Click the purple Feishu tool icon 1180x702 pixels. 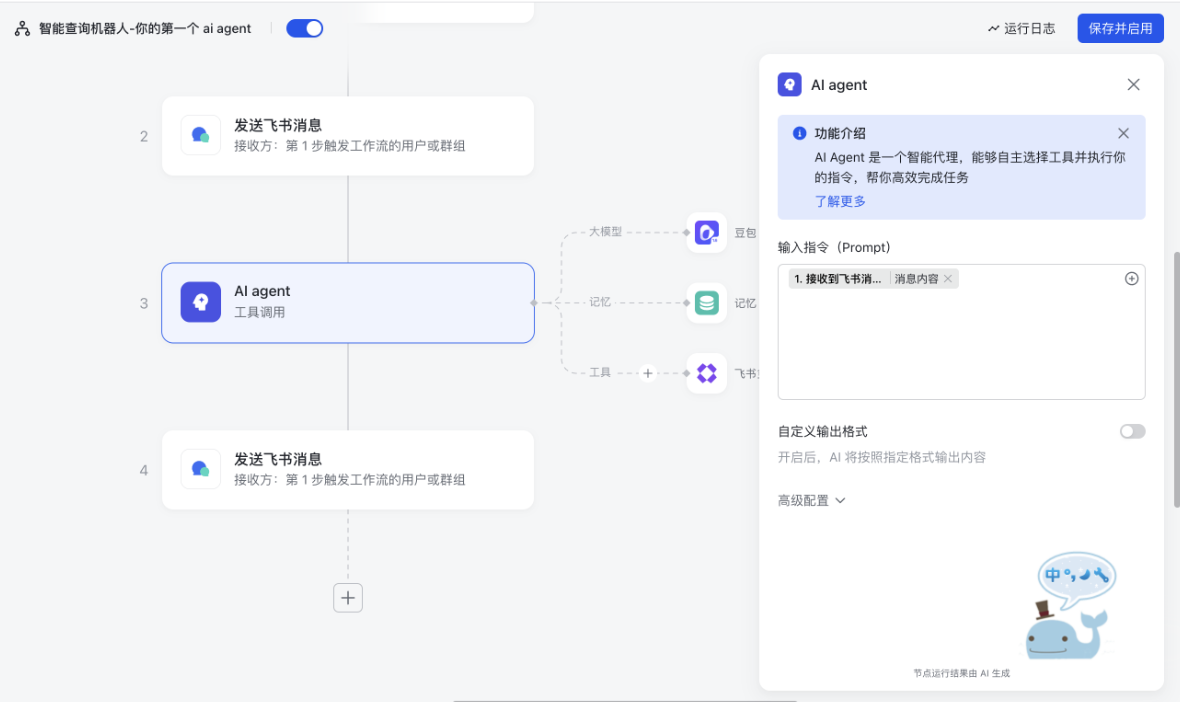coord(707,373)
